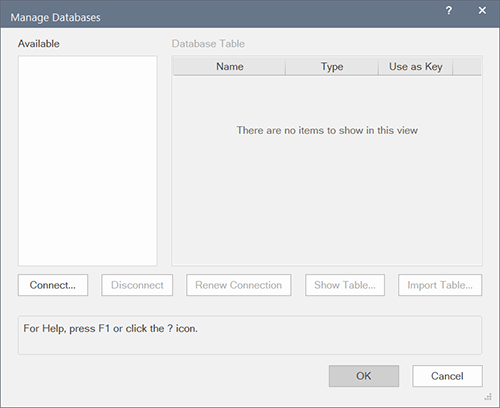Click the Connect... button
The width and height of the screenshot is (500, 408).
(53, 285)
